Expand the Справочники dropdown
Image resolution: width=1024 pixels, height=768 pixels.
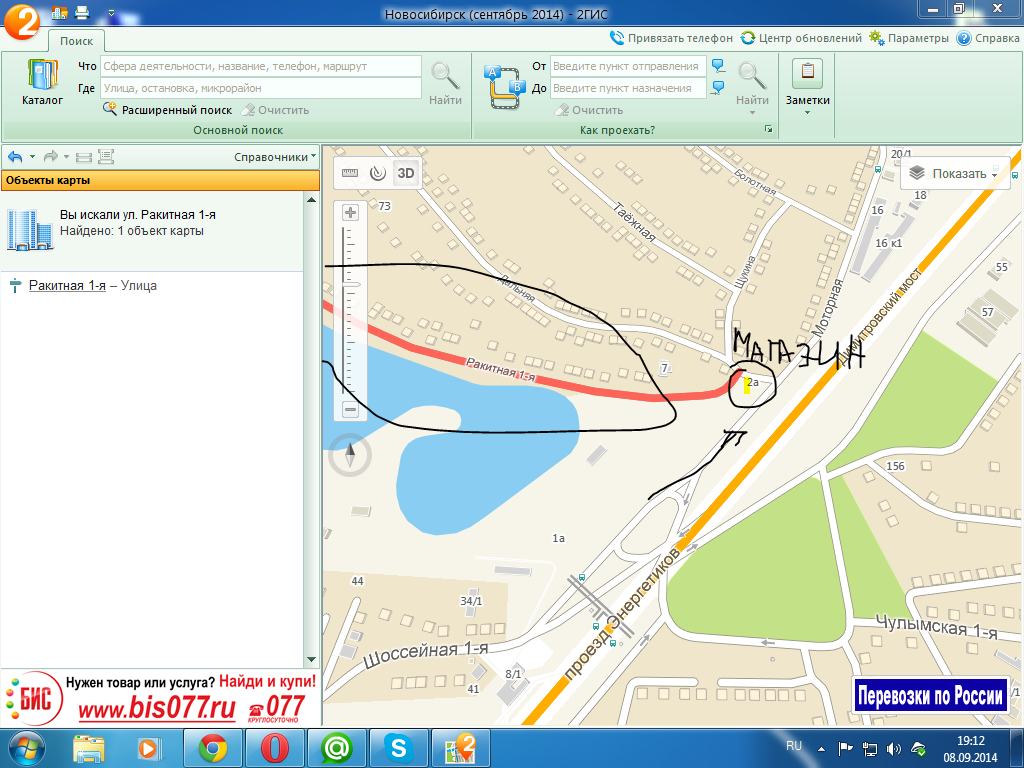[x=275, y=157]
